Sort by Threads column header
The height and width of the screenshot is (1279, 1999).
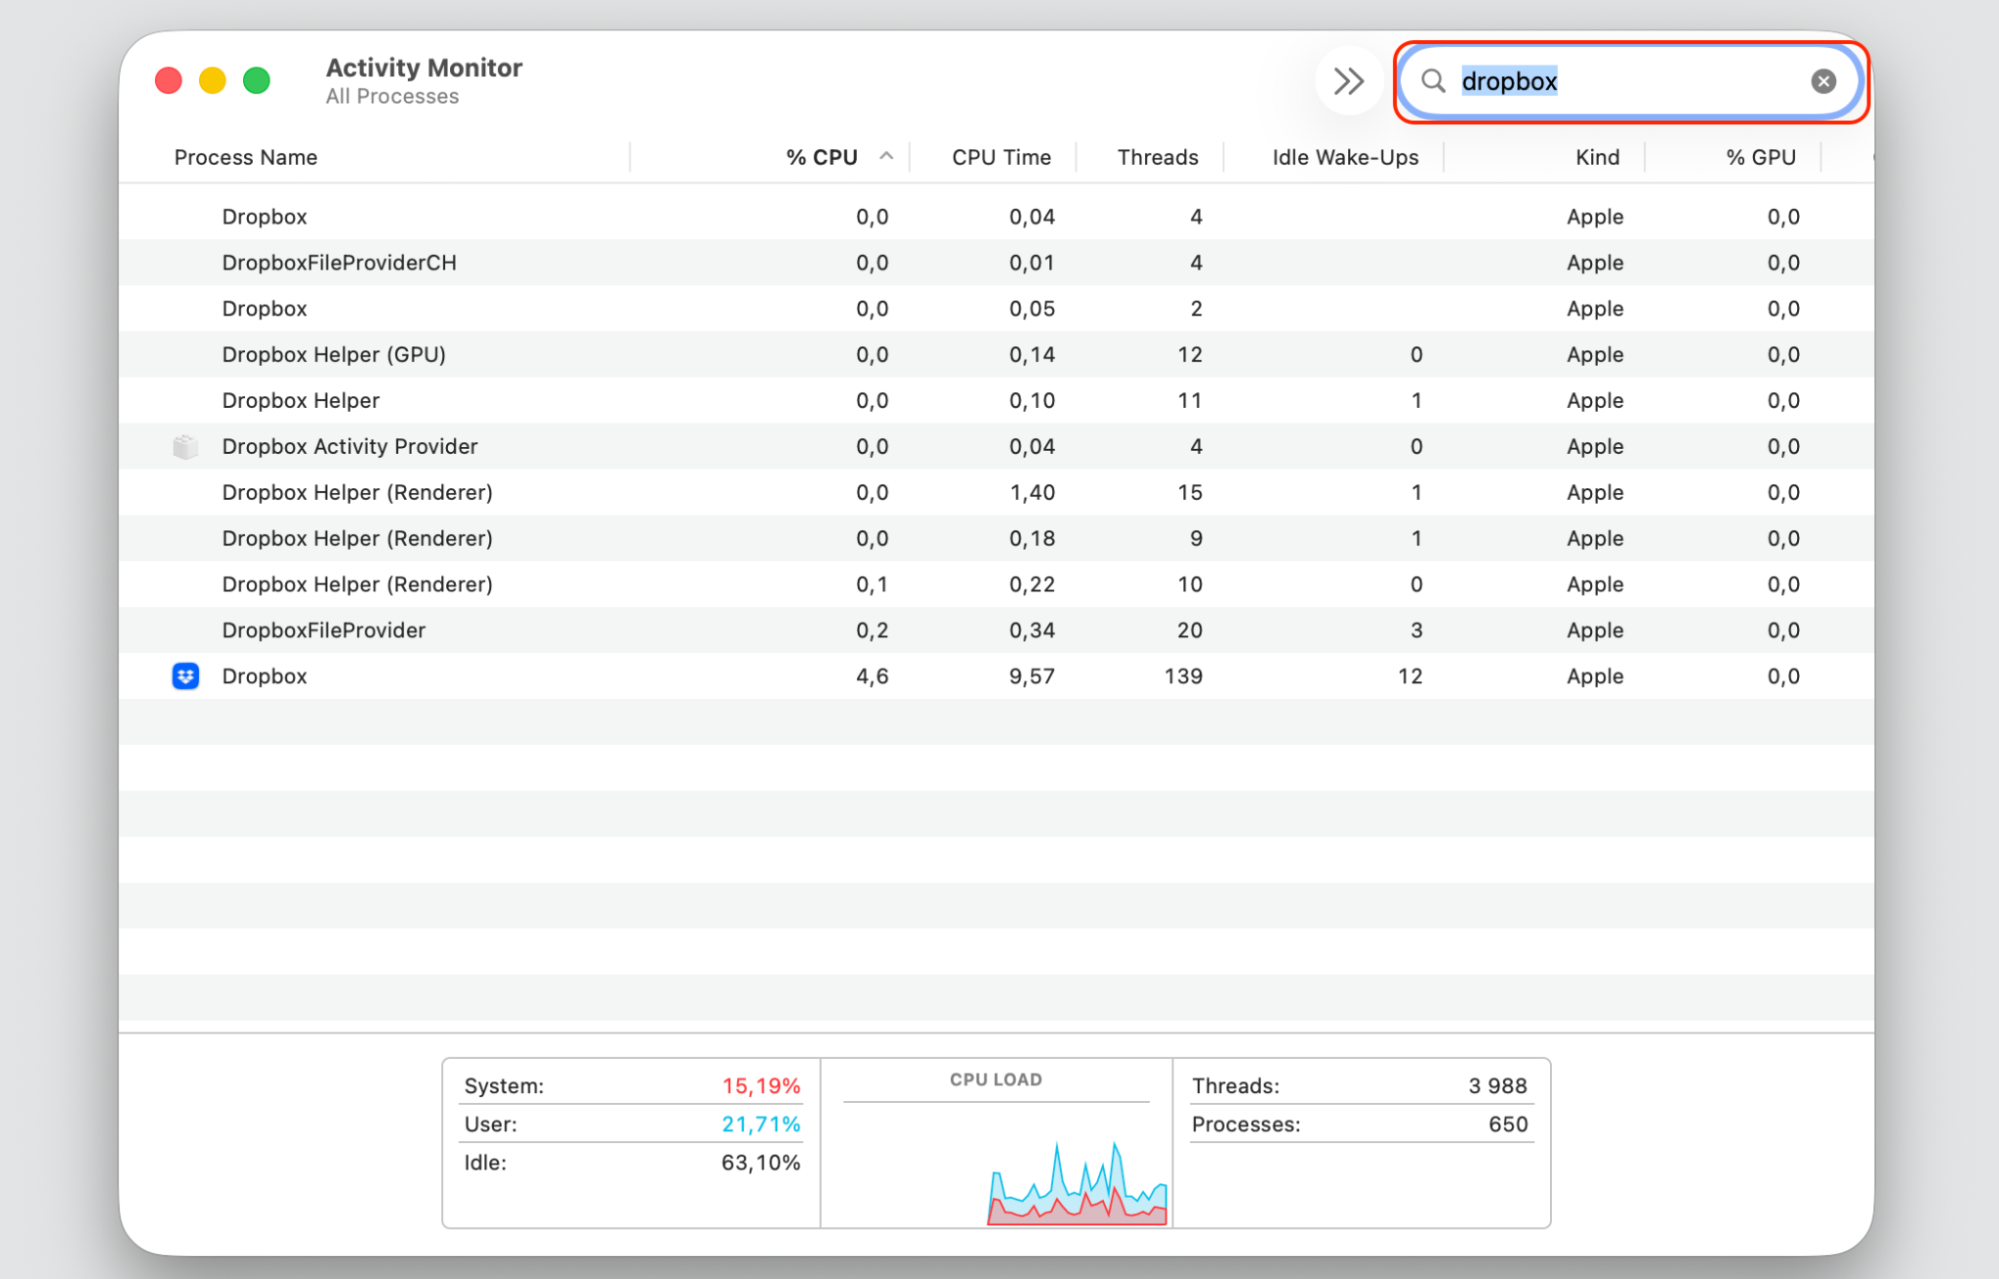tap(1157, 157)
